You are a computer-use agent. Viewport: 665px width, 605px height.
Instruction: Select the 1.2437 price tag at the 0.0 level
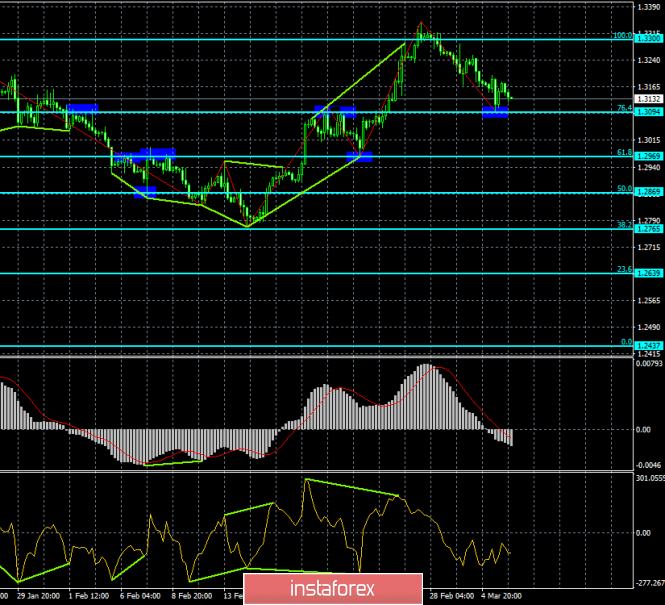tap(649, 346)
